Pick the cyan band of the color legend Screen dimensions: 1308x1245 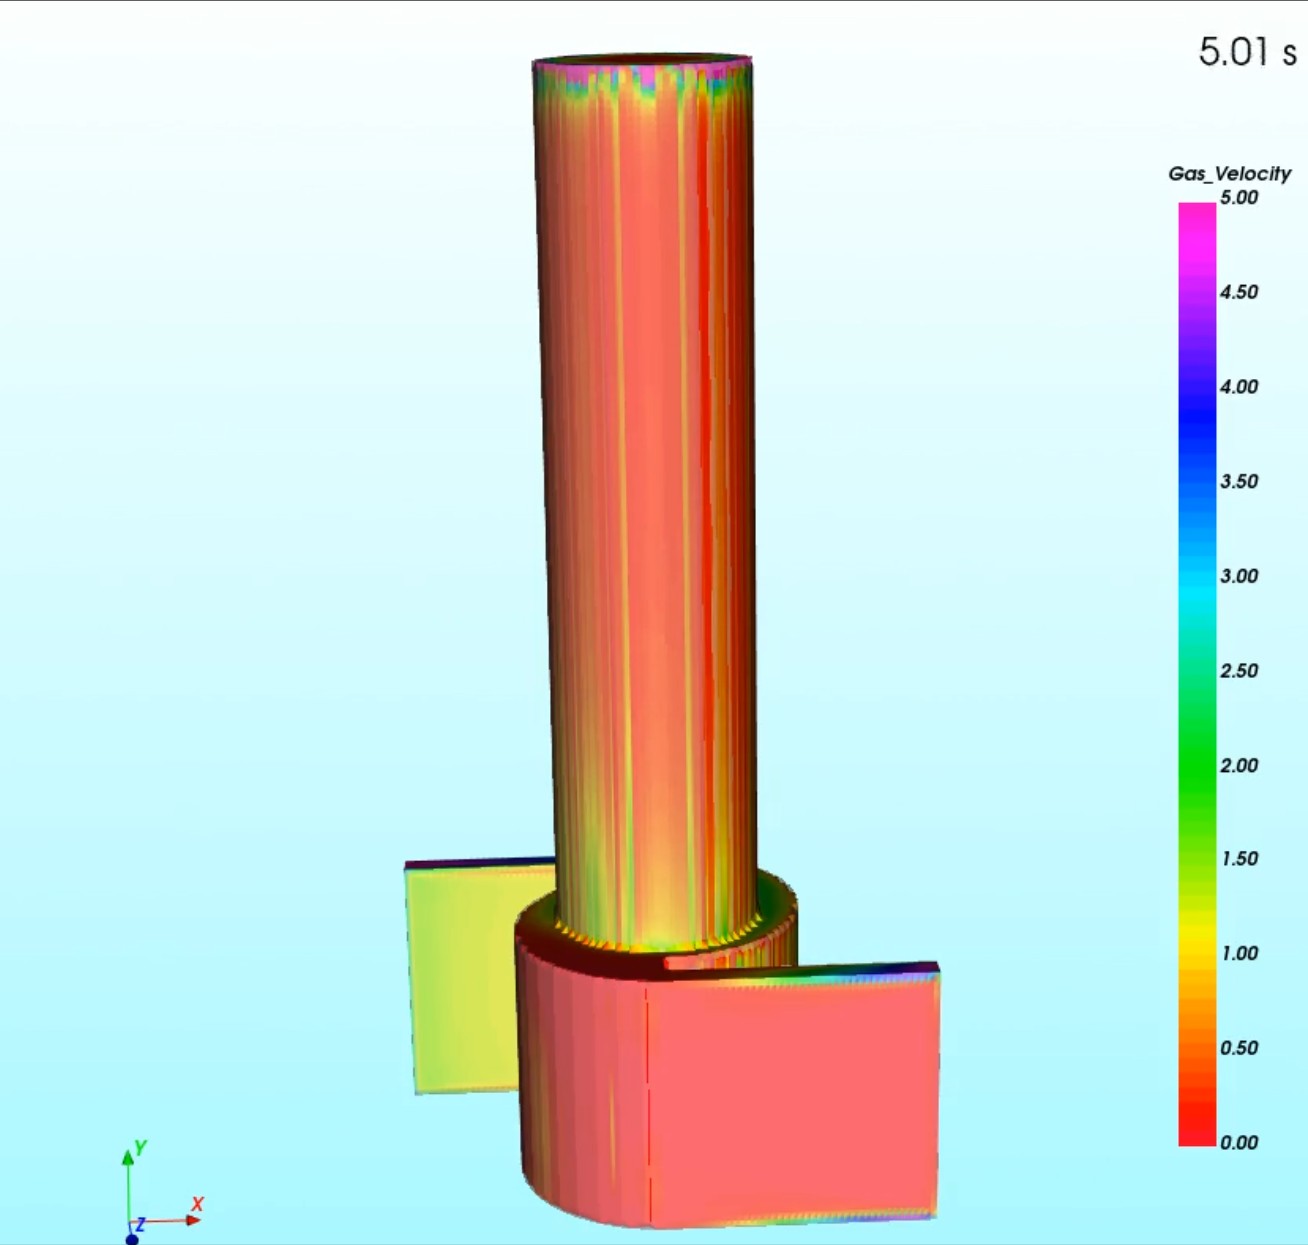(1197, 590)
